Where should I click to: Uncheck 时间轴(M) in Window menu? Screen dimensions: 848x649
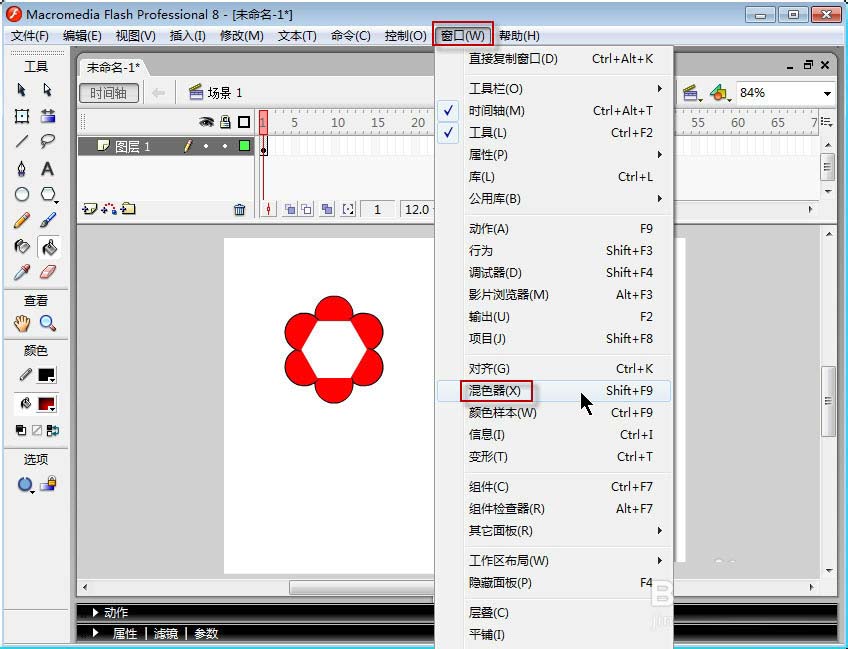pyautogui.click(x=554, y=111)
